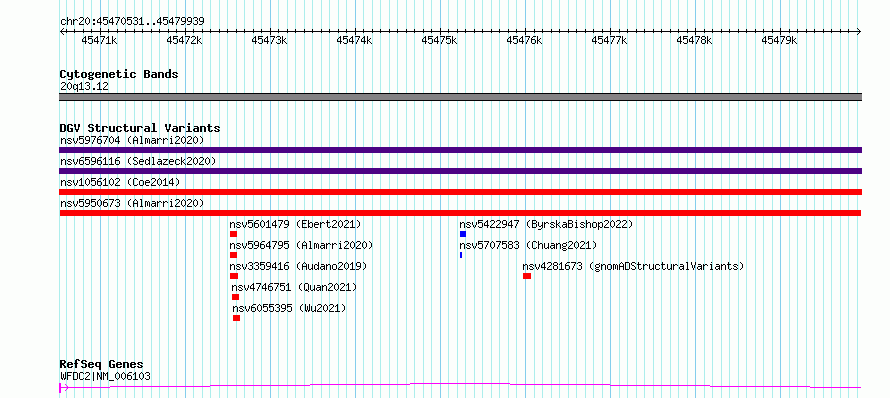Click the 45477k ruler tick label
This screenshot has width=890, height=398.
pyautogui.click(x=610, y=40)
